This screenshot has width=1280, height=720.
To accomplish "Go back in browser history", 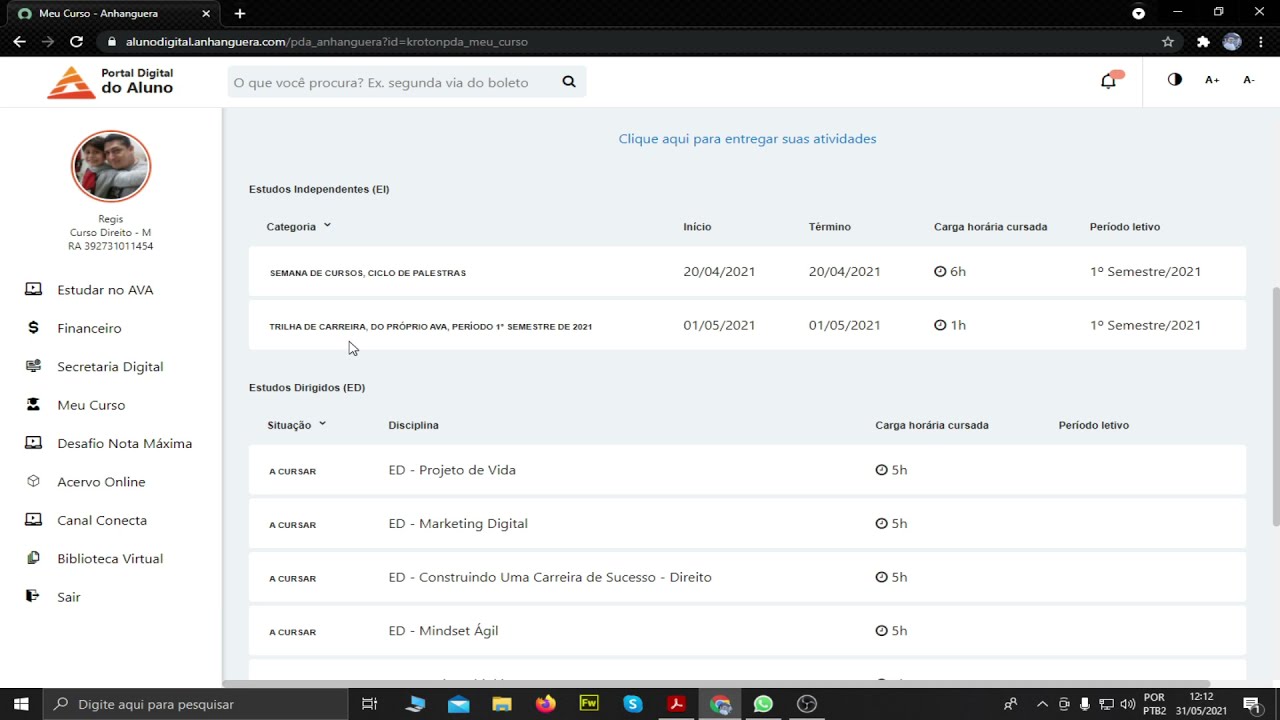I will (x=19, y=42).
